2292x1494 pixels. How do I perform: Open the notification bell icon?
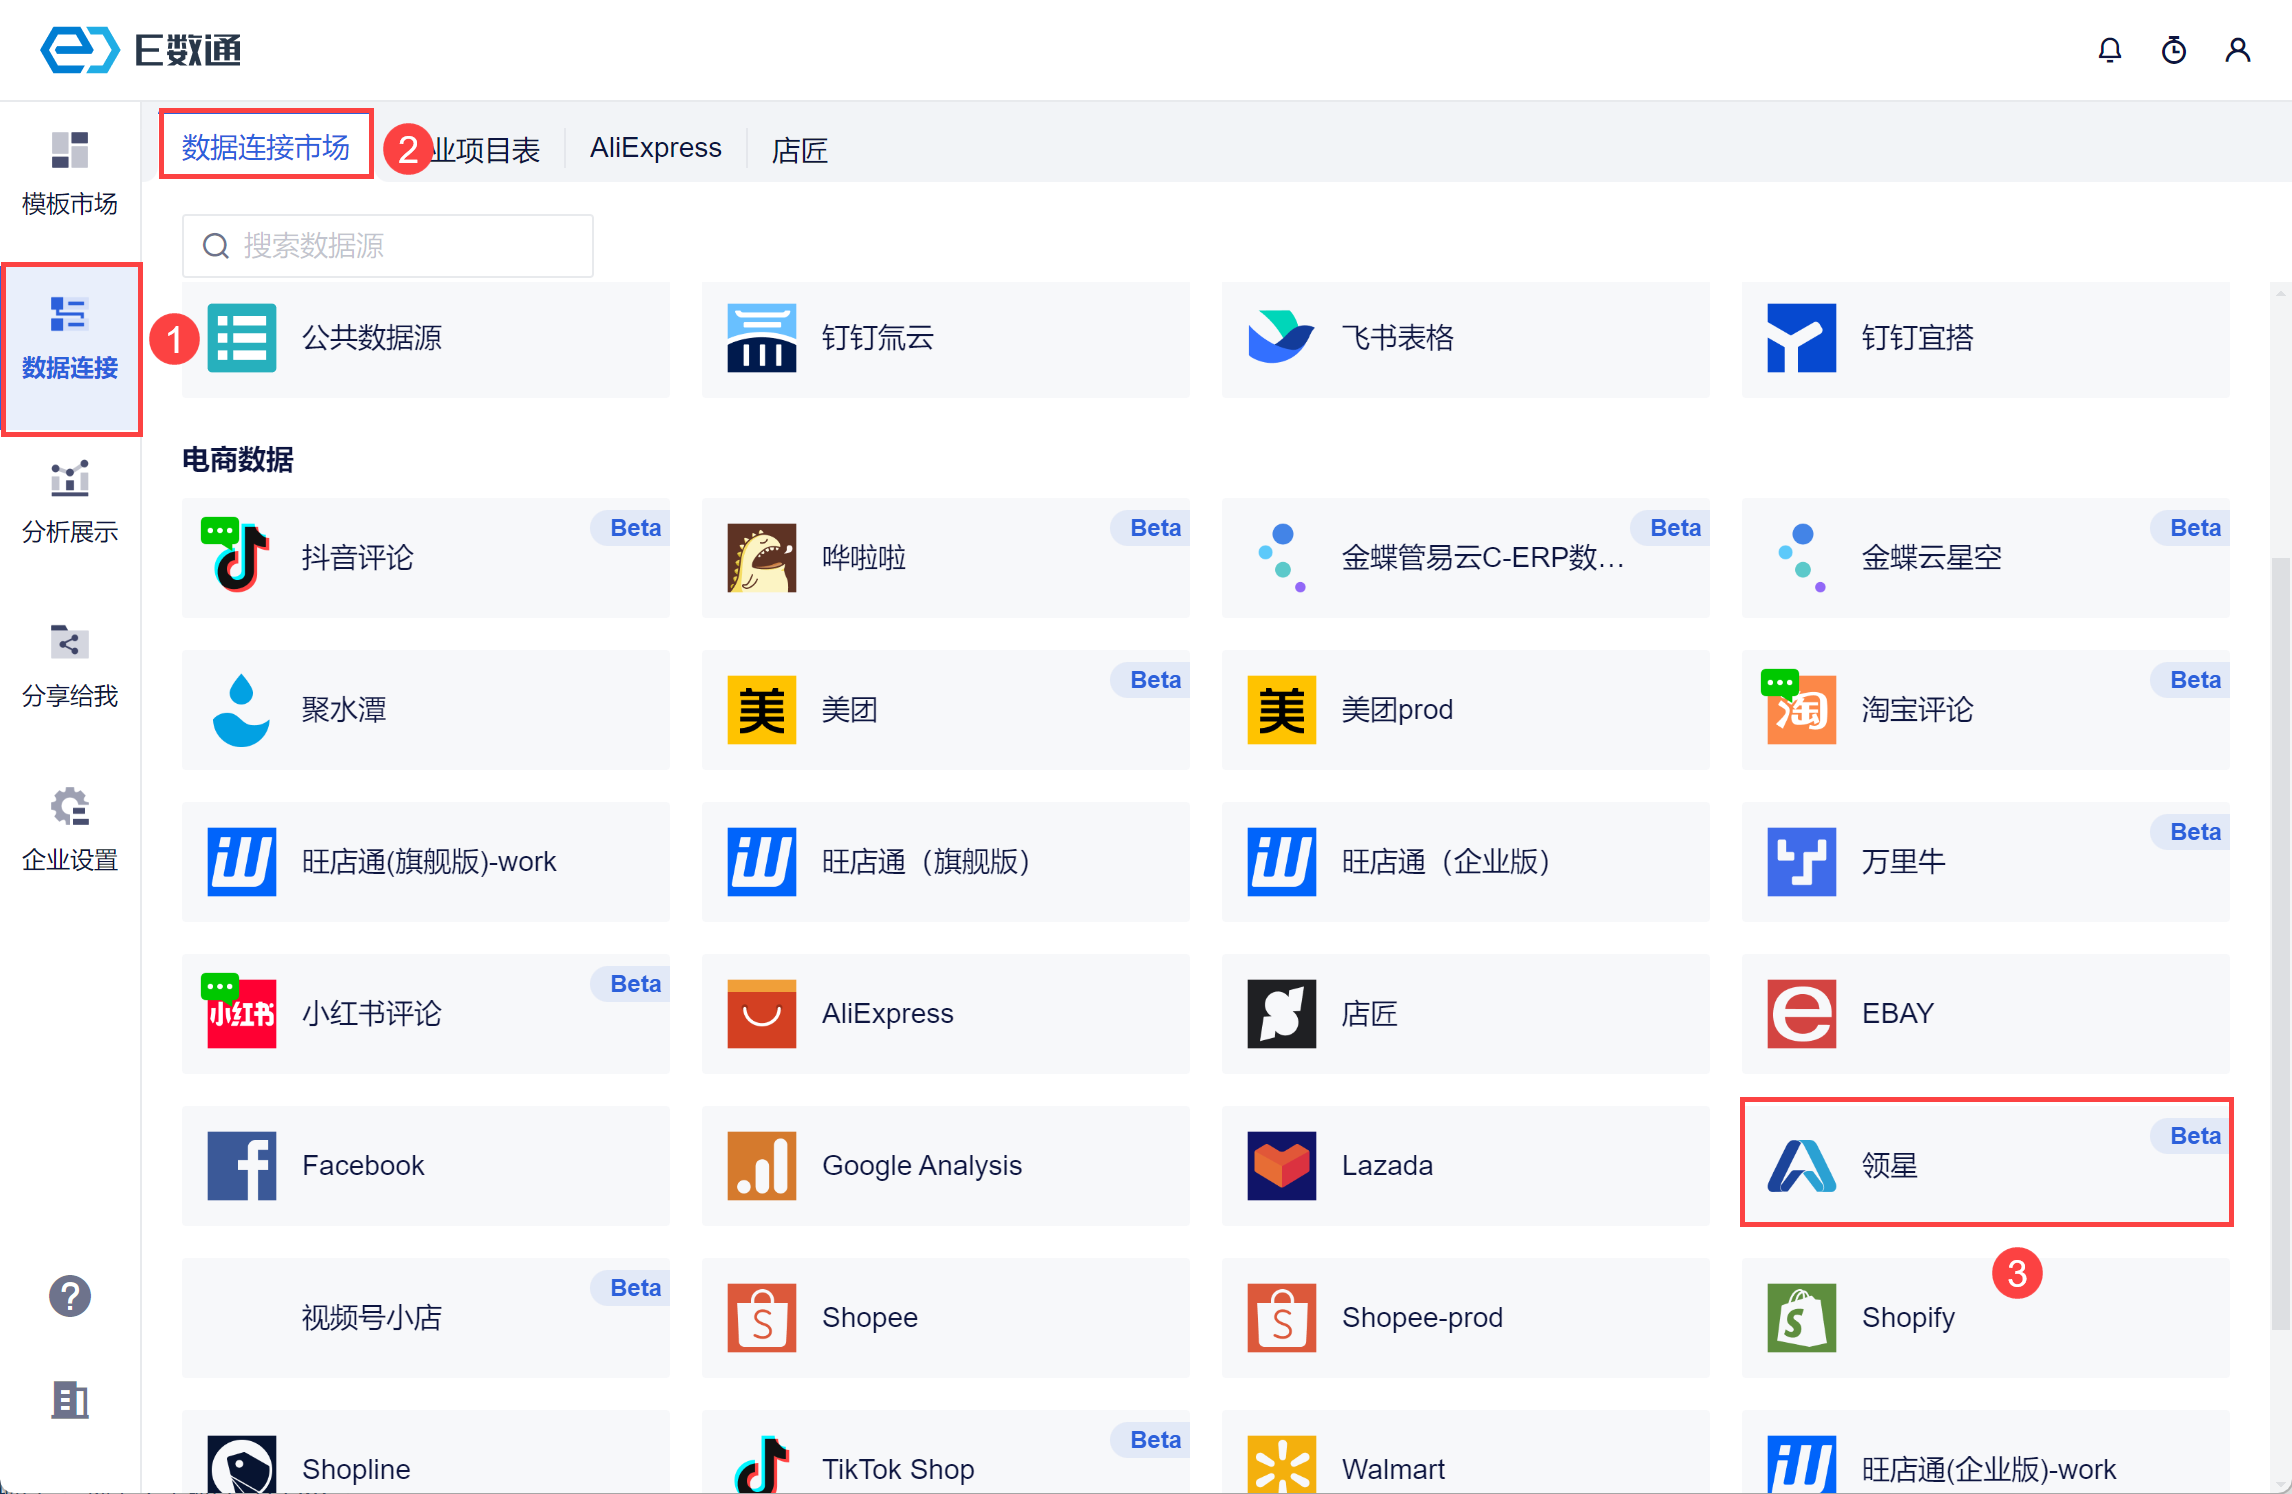click(2109, 50)
